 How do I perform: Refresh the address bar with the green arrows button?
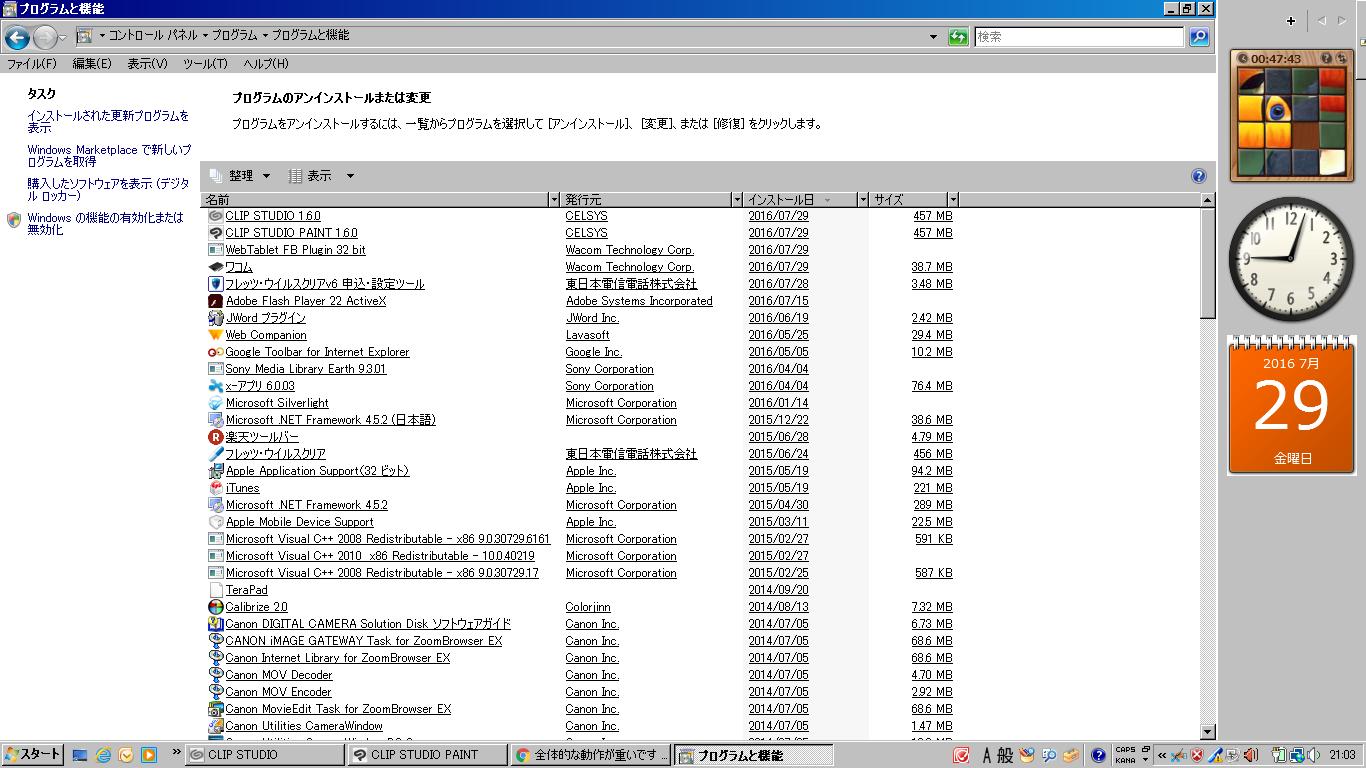pyautogui.click(x=958, y=37)
